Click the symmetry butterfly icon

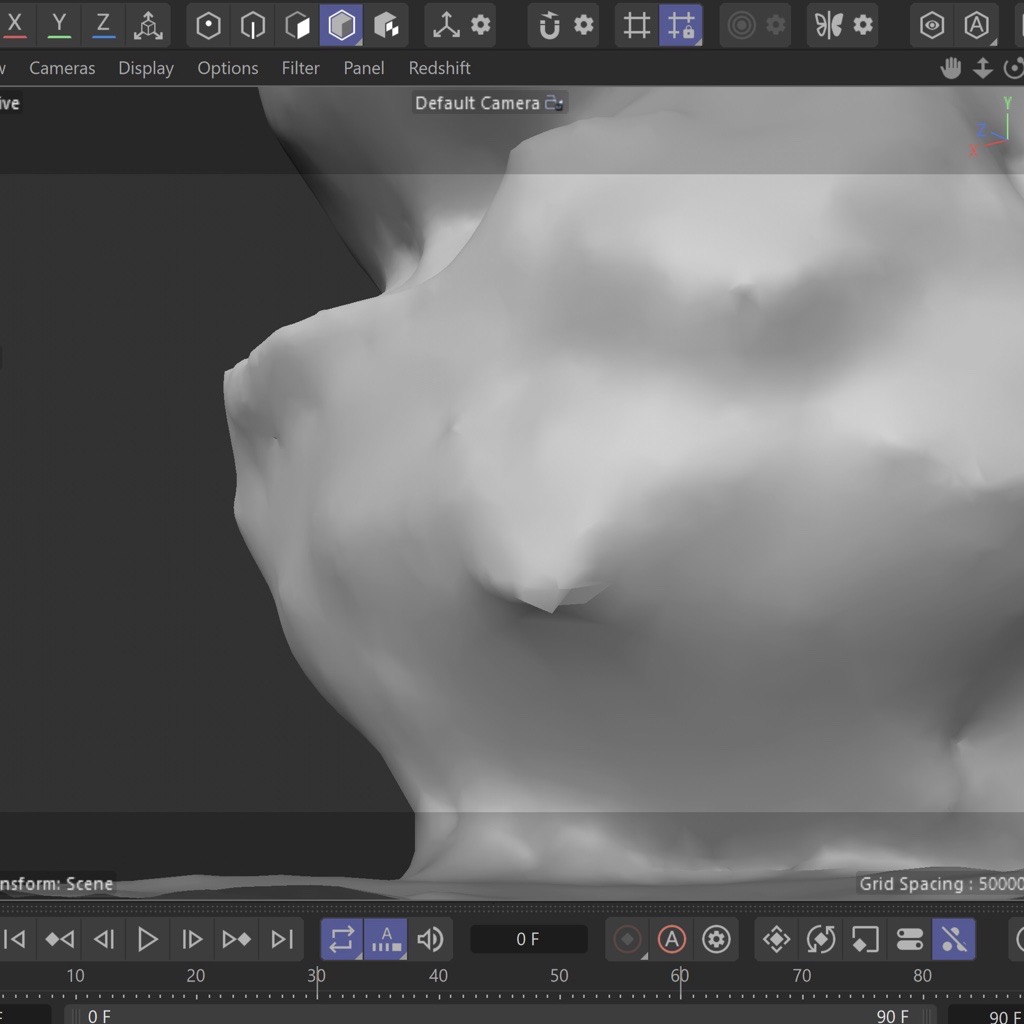pyautogui.click(x=828, y=26)
